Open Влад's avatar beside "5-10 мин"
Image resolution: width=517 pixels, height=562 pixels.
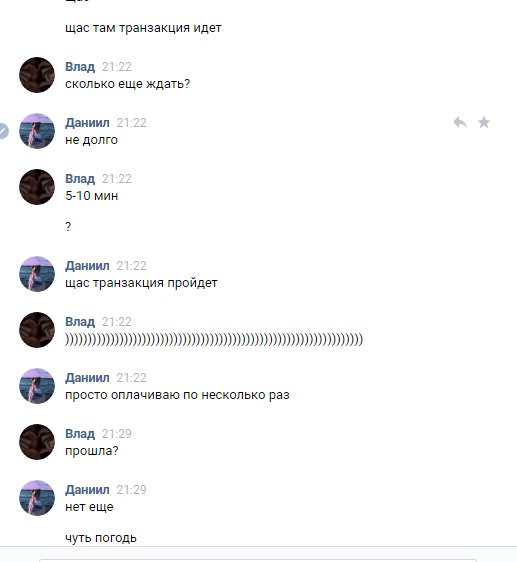pos(37,187)
